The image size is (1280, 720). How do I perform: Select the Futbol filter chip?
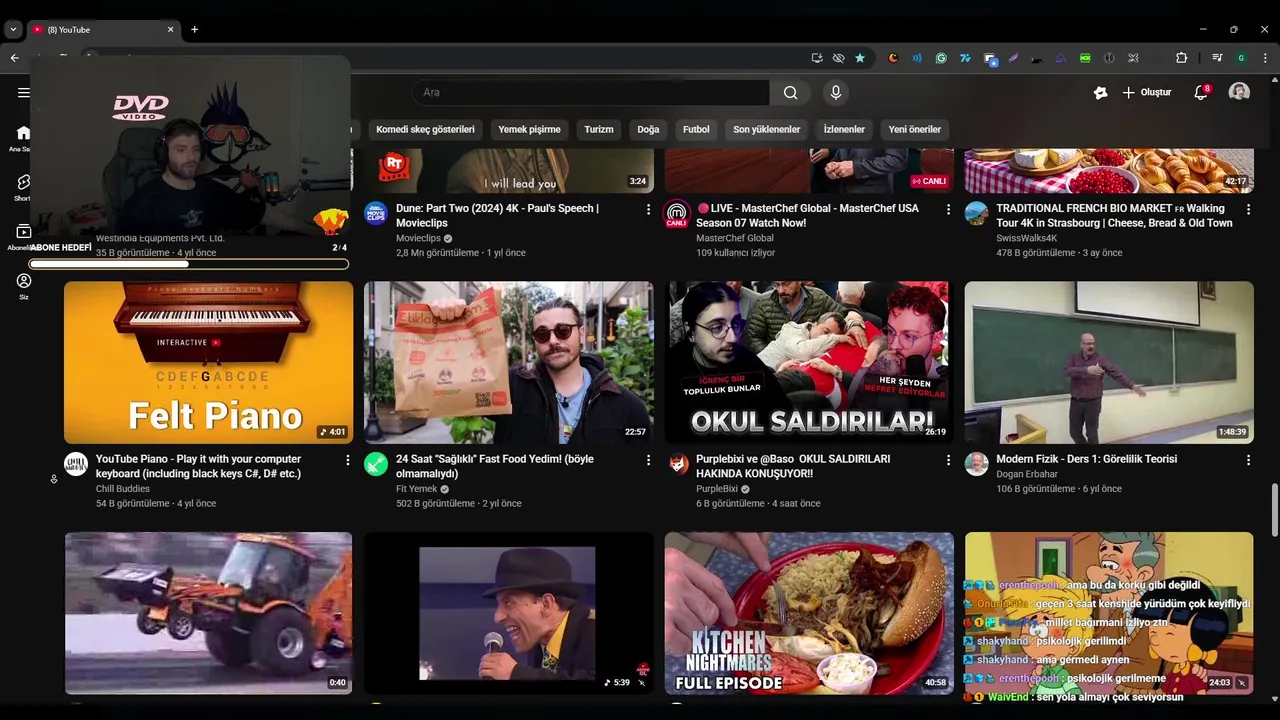(x=696, y=129)
